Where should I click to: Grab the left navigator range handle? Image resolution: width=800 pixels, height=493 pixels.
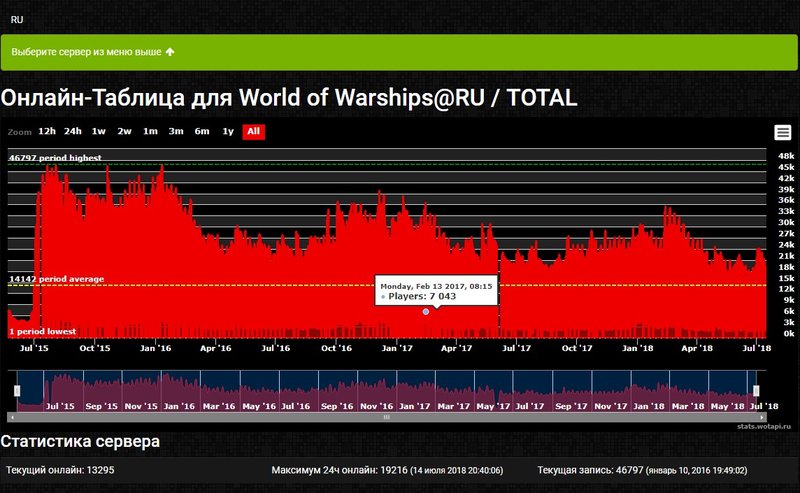click(x=17, y=391)
